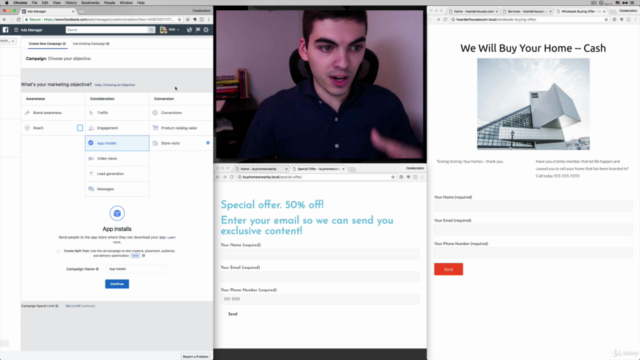Screen dimensions: 640x360
Task: Choose the Store visits objective
Action: (181, 143)
